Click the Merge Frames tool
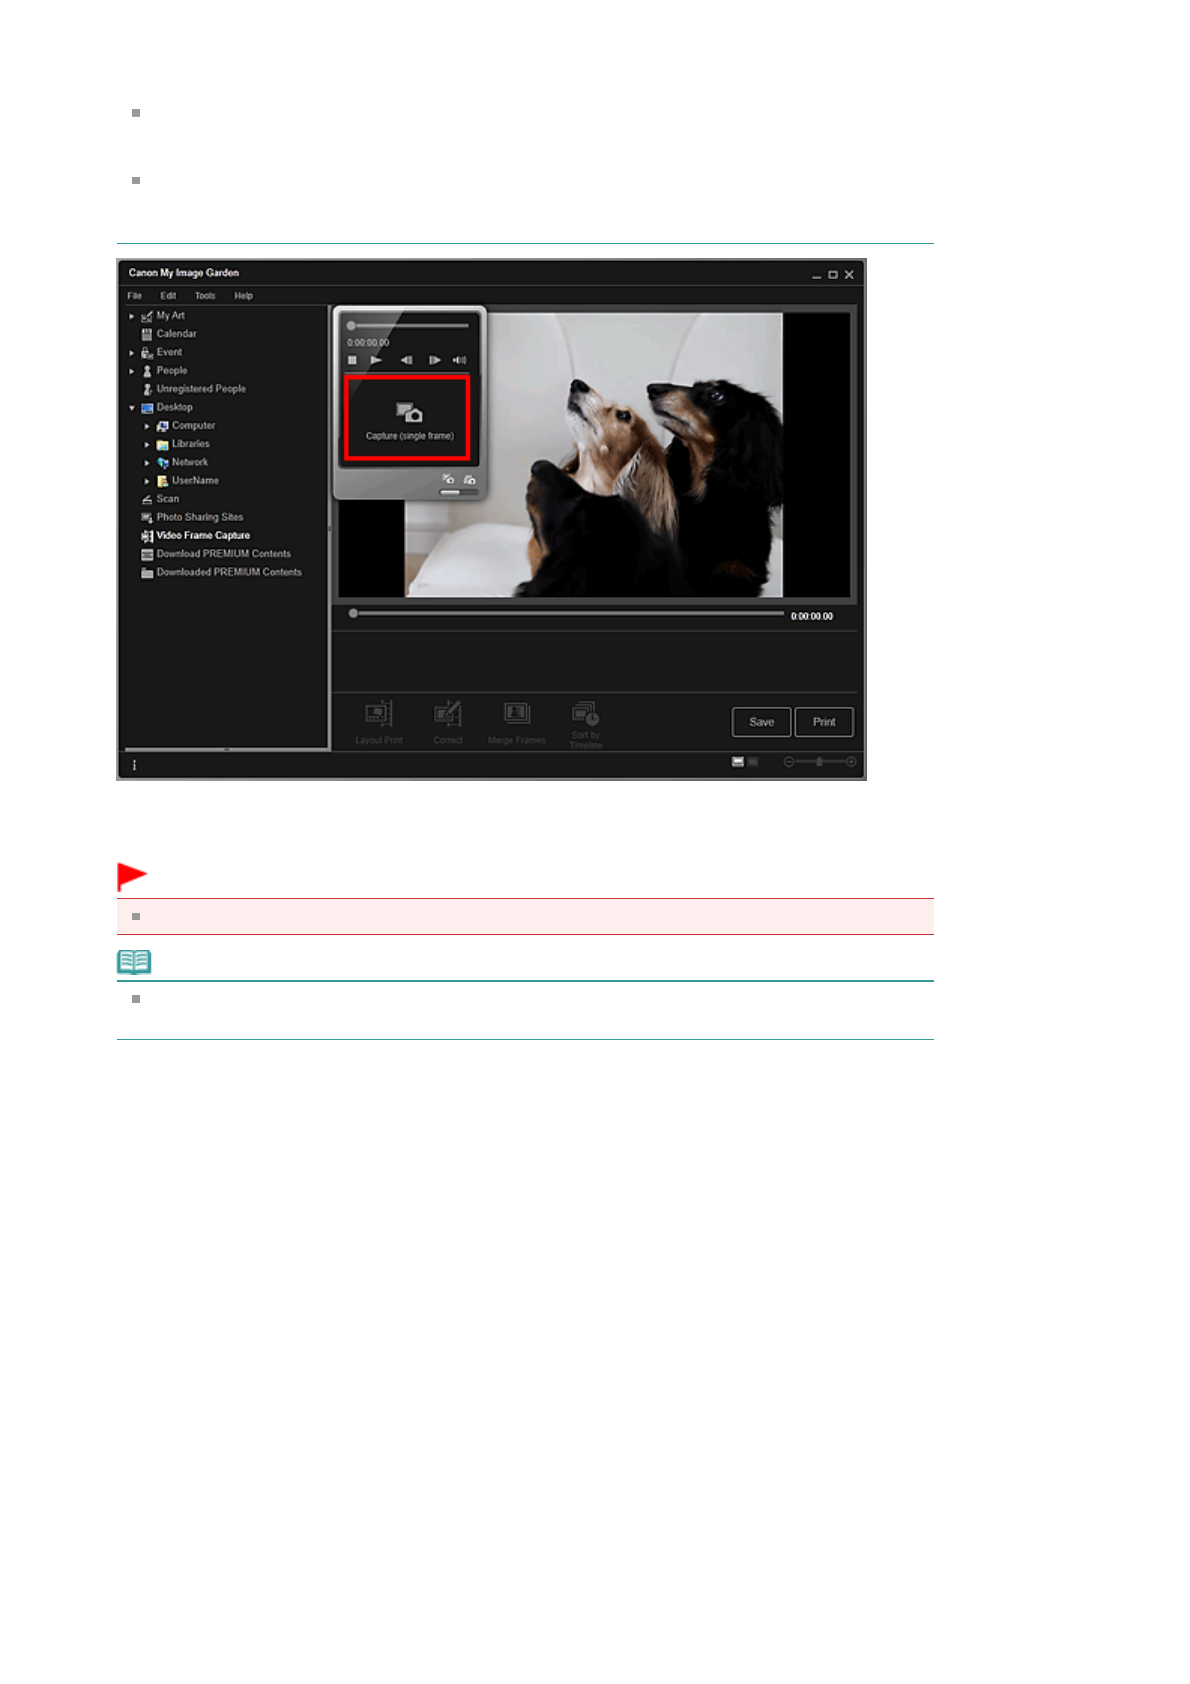This screenshot has width=1190, height=1684. point(516,714)
